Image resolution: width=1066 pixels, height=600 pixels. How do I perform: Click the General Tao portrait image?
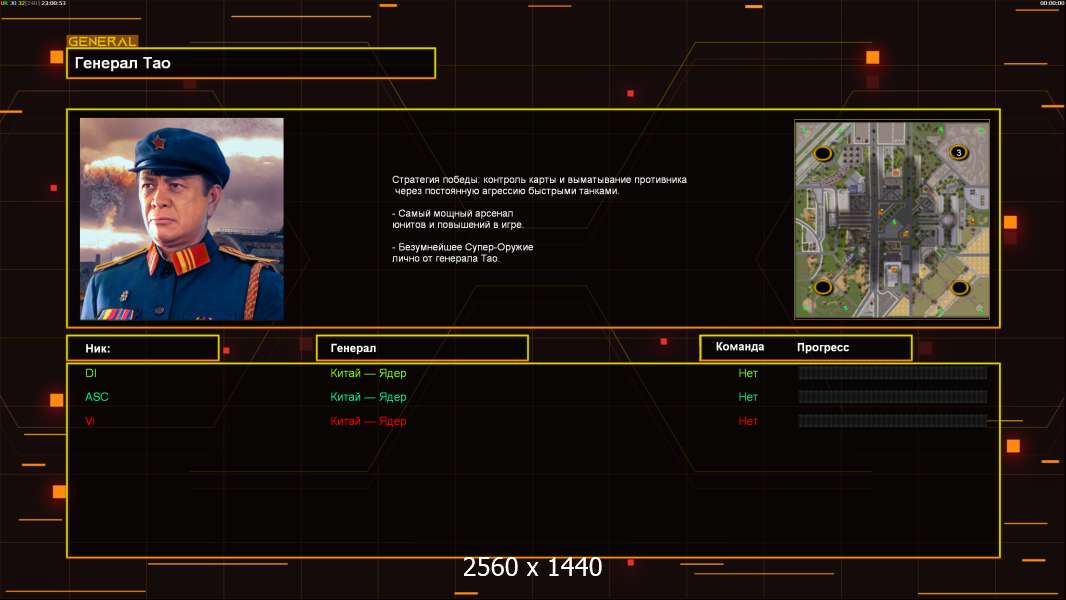click(182, 219)
